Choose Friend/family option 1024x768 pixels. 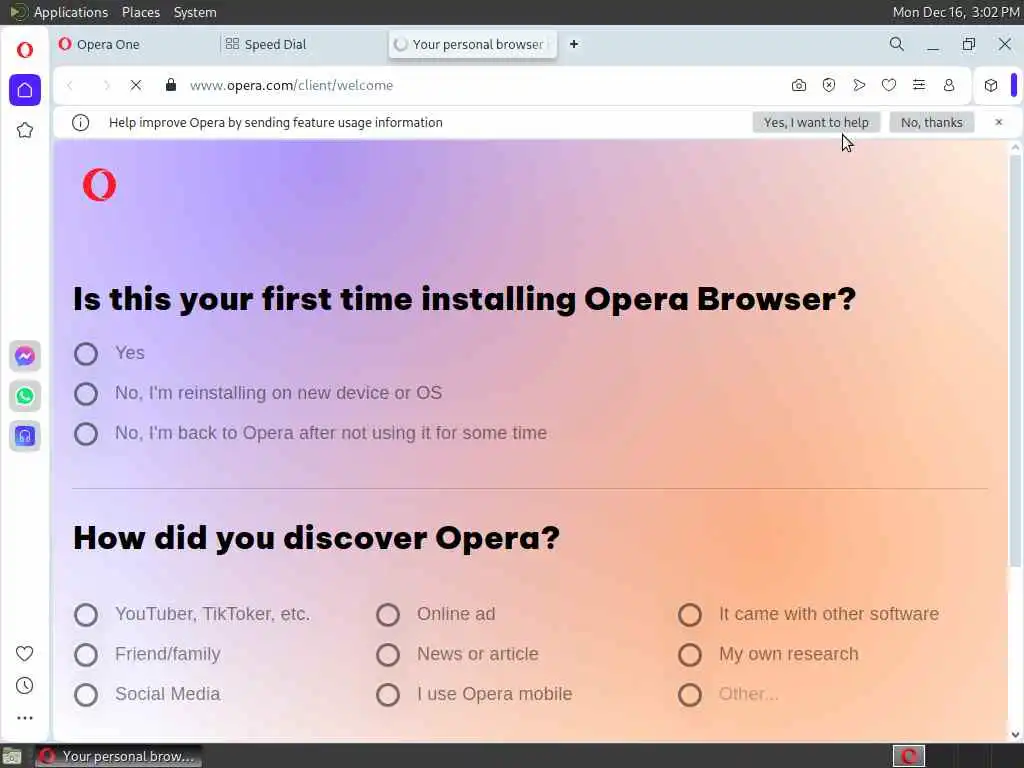click(x=86, y=654)
